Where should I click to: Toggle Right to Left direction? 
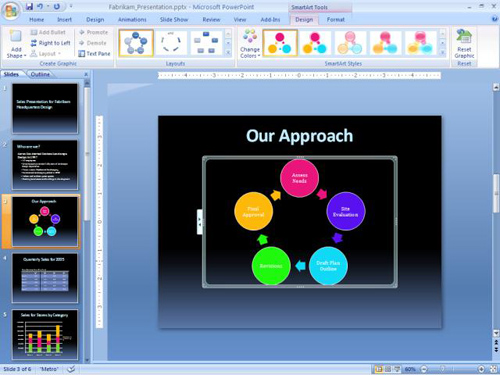click(50, 43)
